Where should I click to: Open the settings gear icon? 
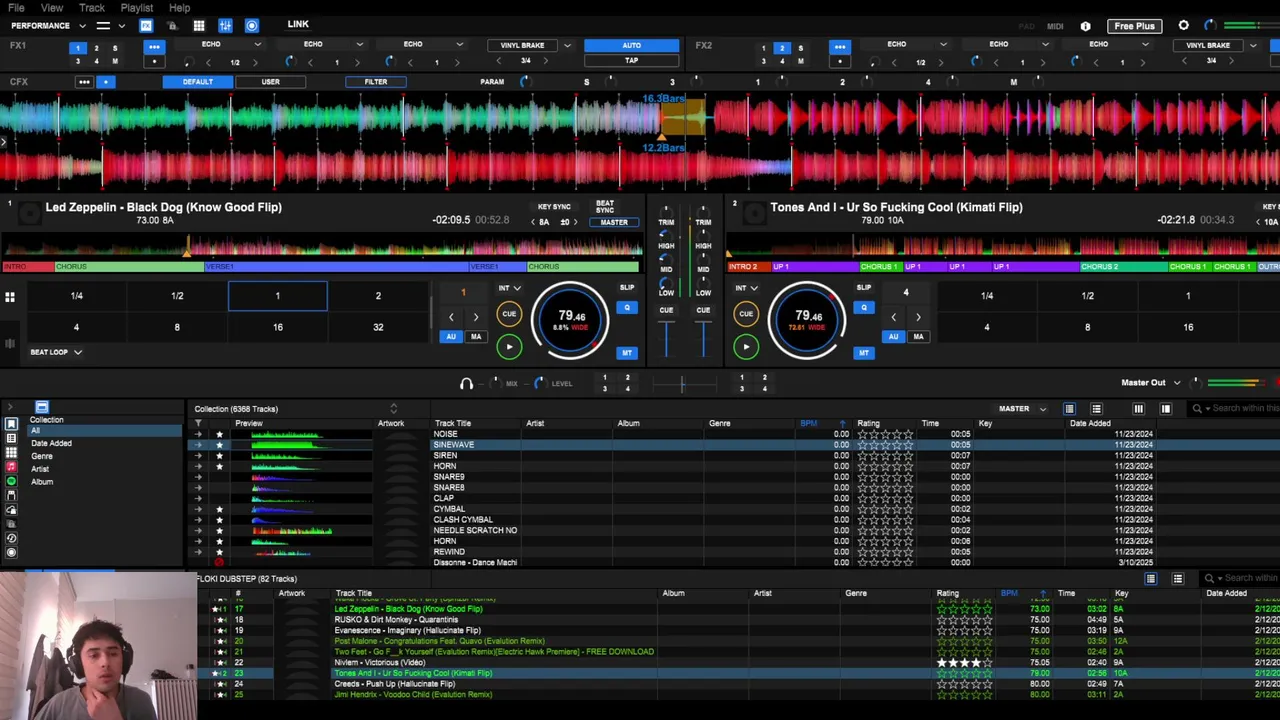point(1184,25)
